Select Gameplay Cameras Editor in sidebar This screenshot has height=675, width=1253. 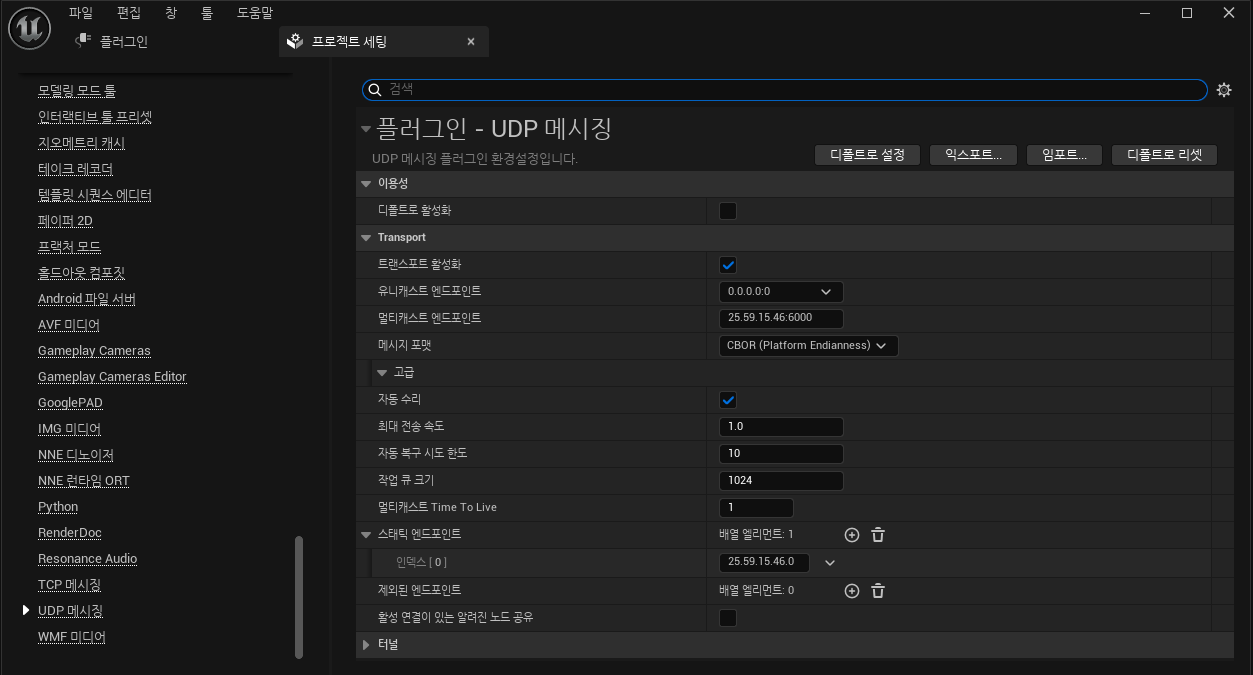tap(112, 377)
